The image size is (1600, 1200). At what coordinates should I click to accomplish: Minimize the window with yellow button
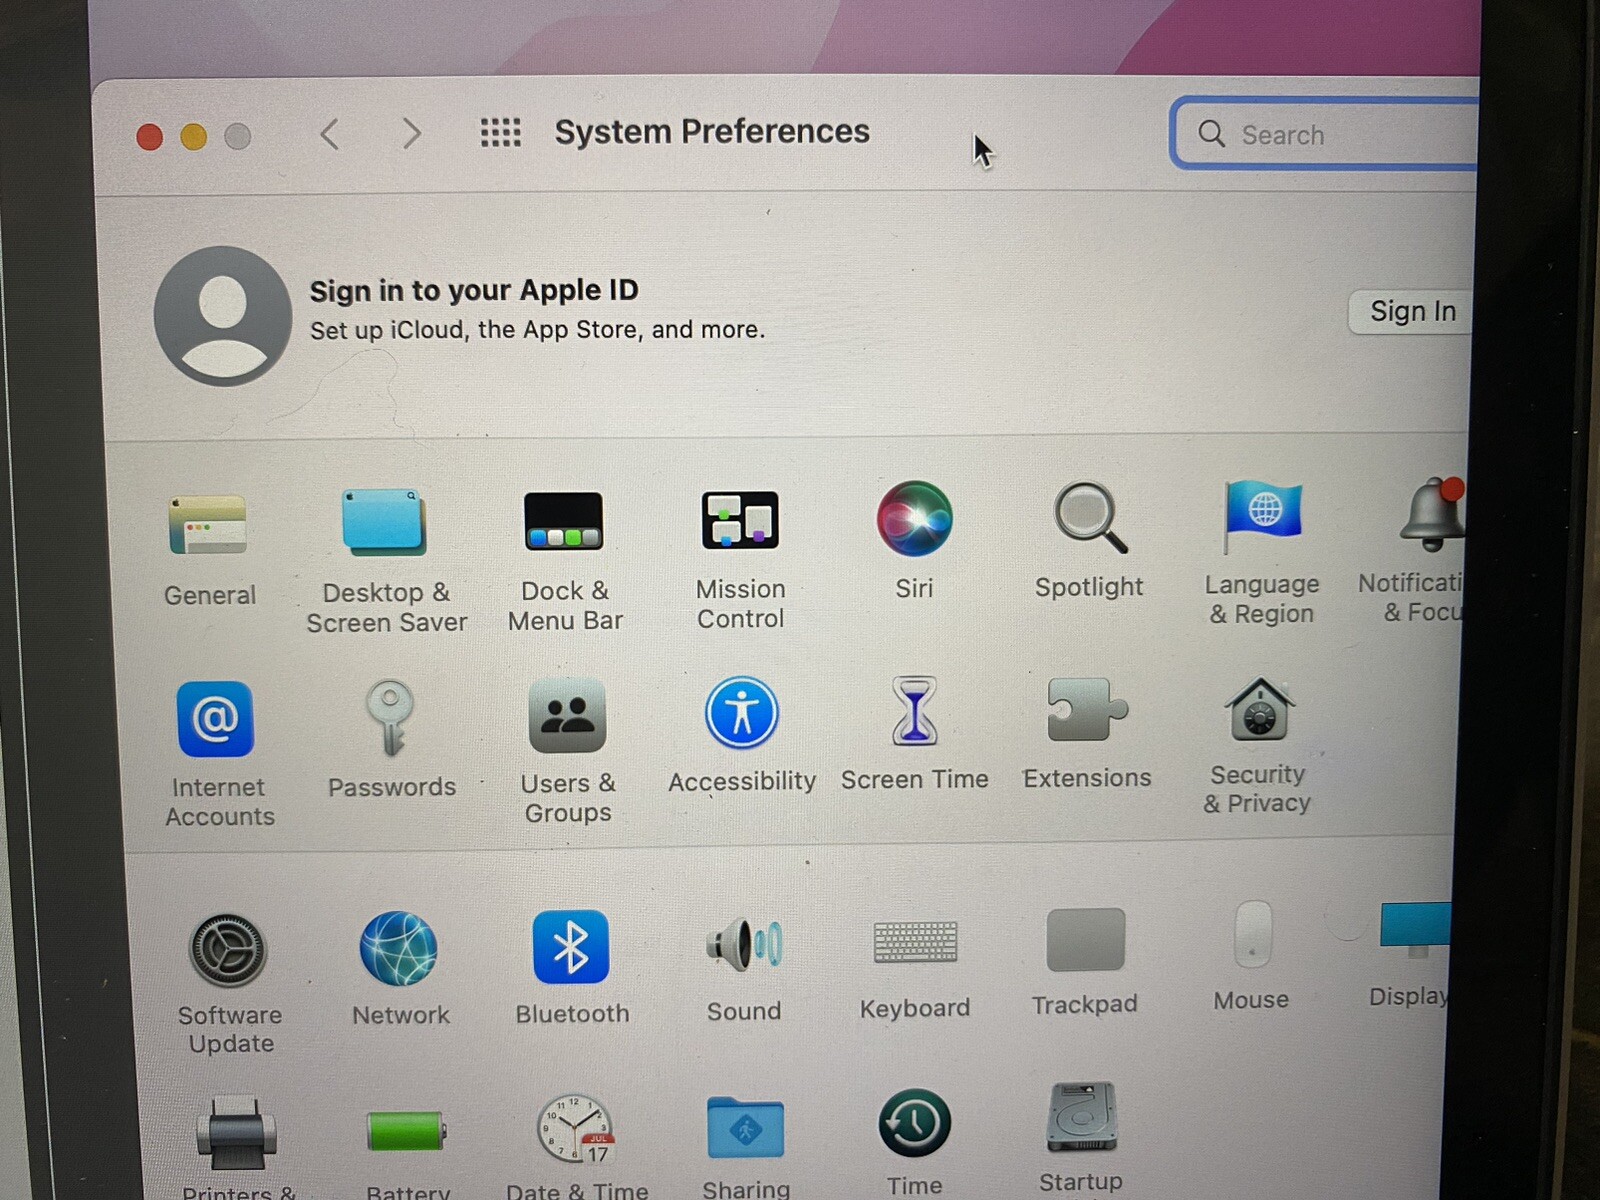(x=194, y=136)
